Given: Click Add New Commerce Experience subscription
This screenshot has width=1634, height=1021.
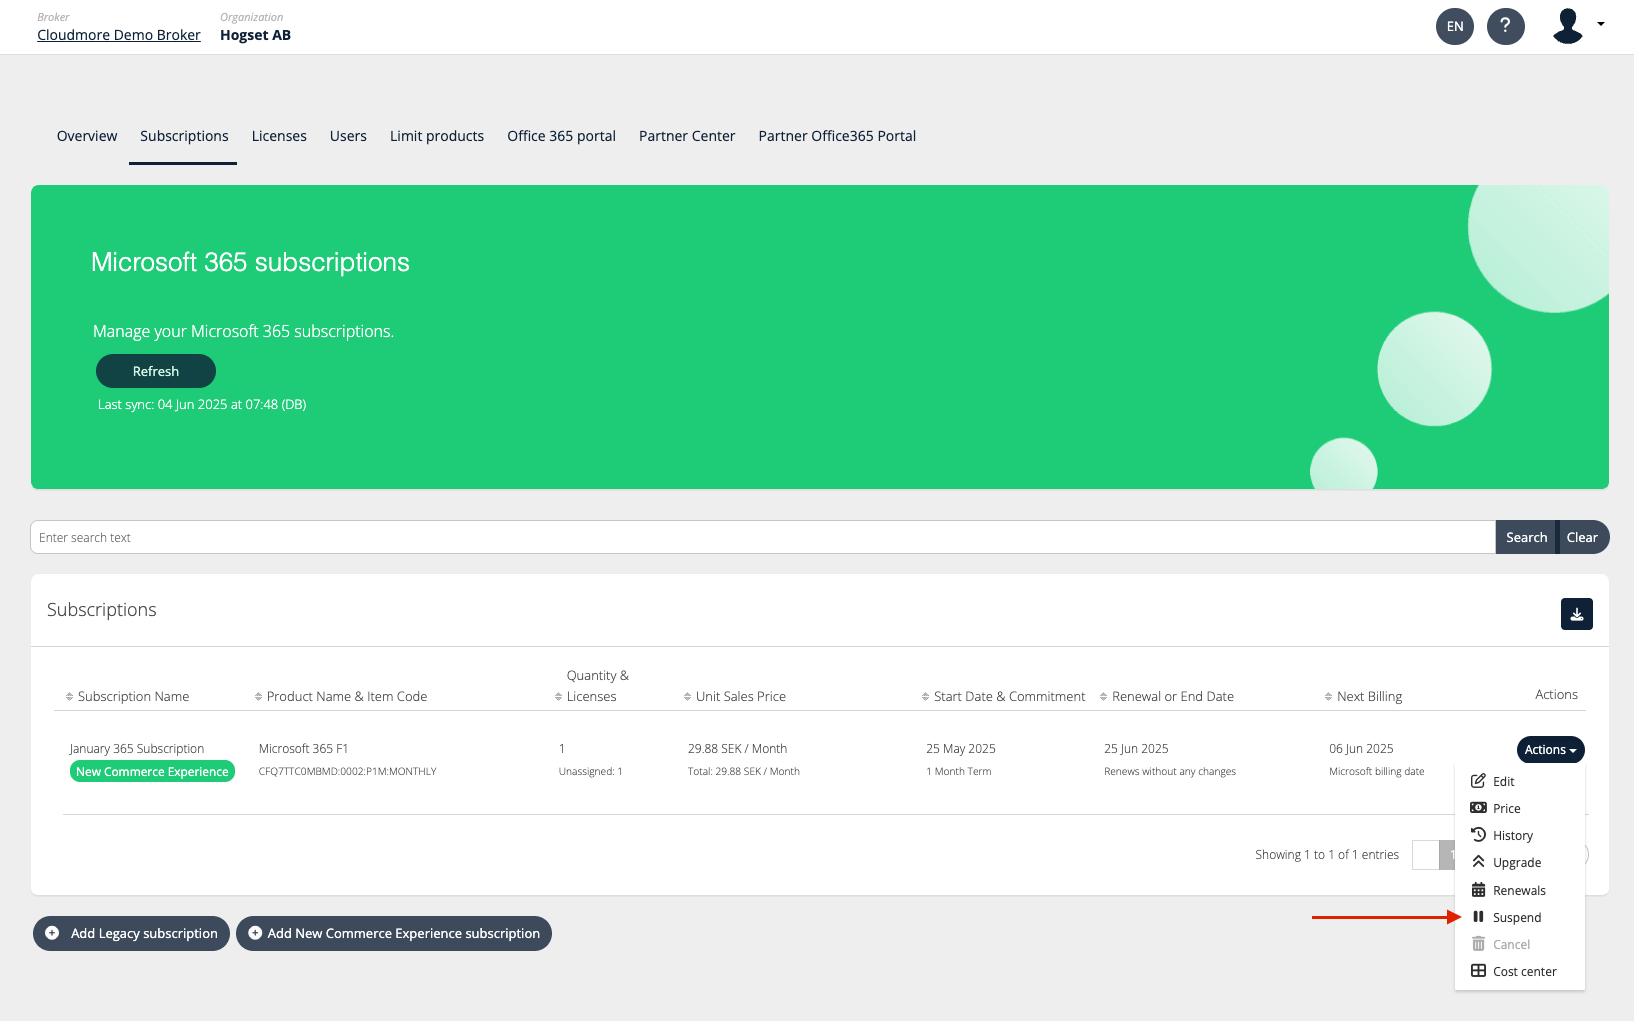Looking at the screenshot, I should point(394,933).
